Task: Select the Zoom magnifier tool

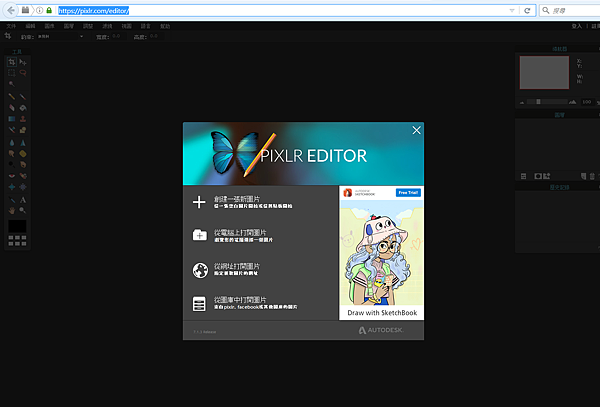Action: coord(23,210)
